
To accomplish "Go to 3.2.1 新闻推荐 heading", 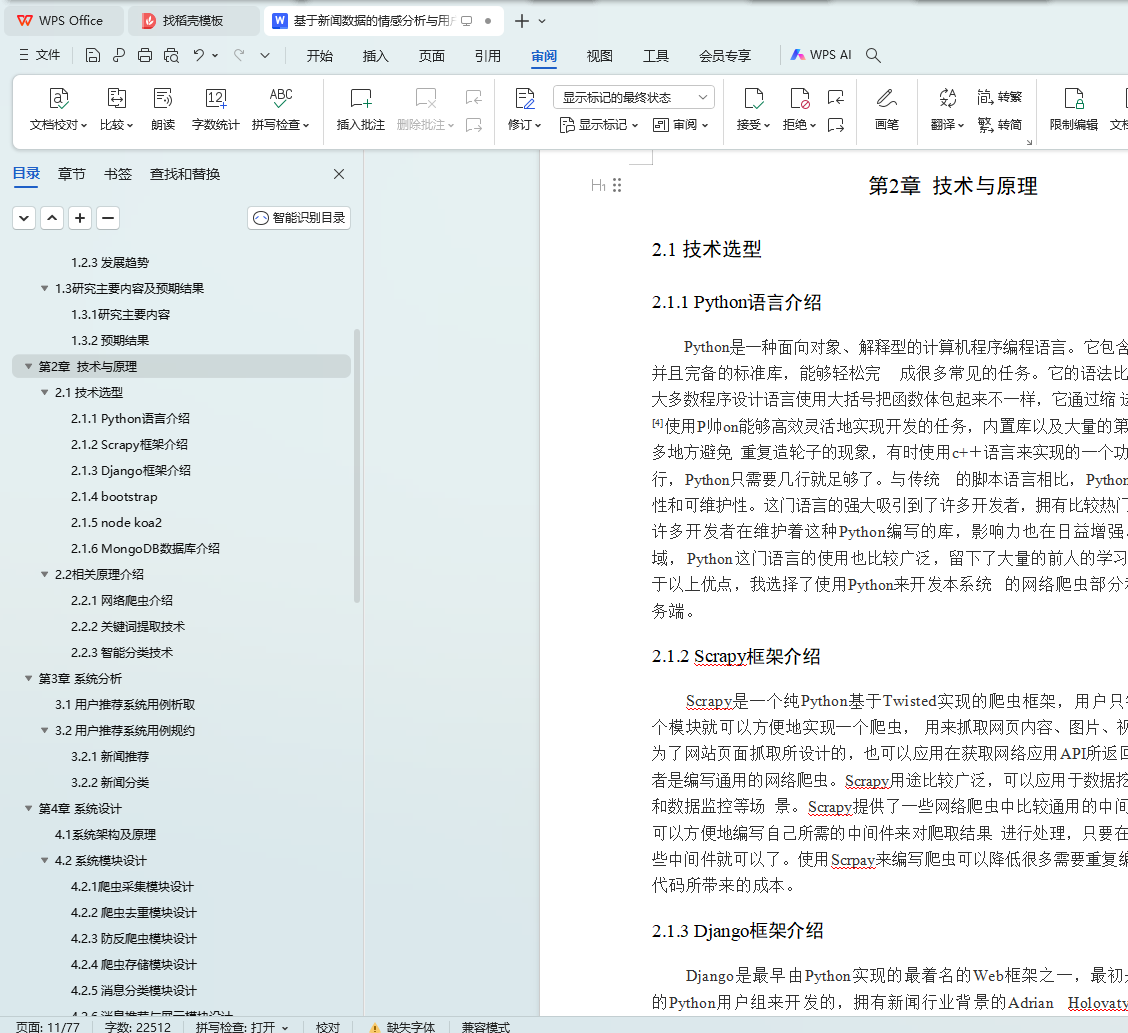I will (110, 757).
